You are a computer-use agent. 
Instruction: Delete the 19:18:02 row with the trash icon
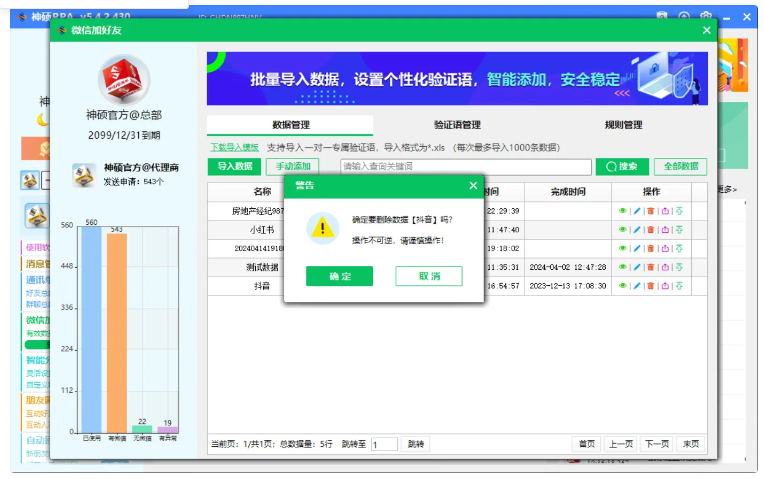click(650, 249)
